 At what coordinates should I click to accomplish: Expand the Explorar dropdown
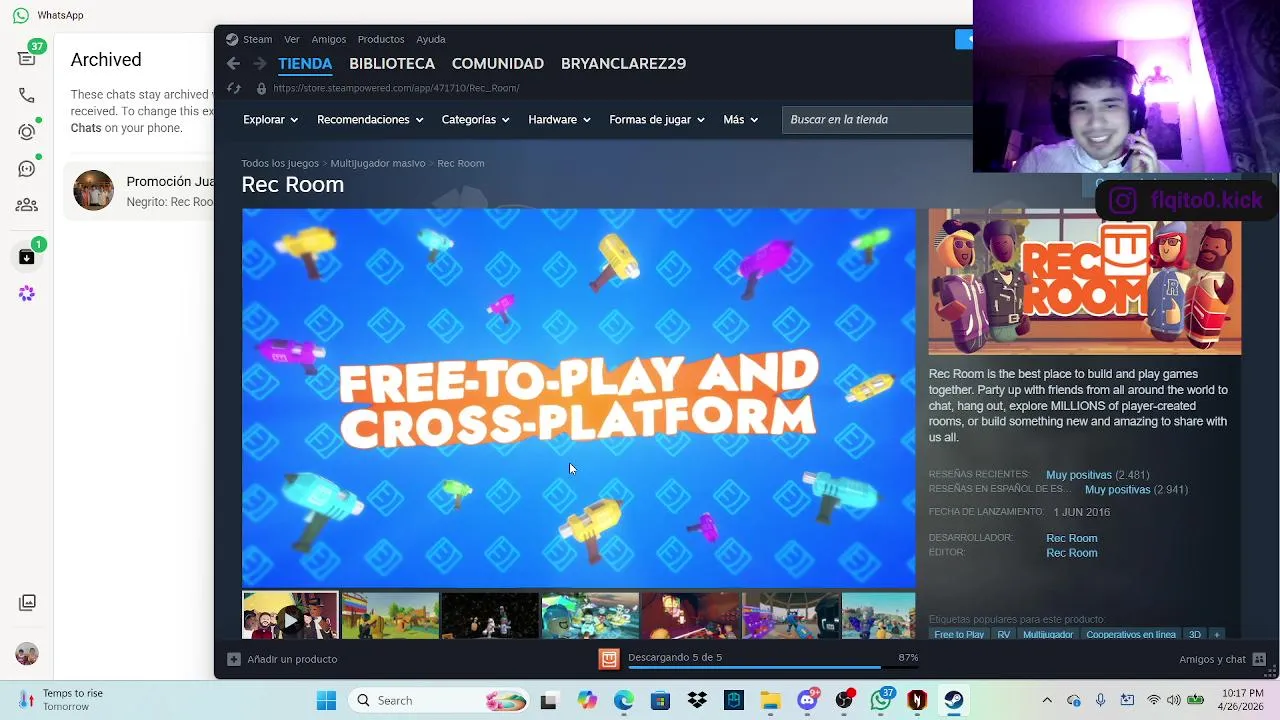(270, 120)
